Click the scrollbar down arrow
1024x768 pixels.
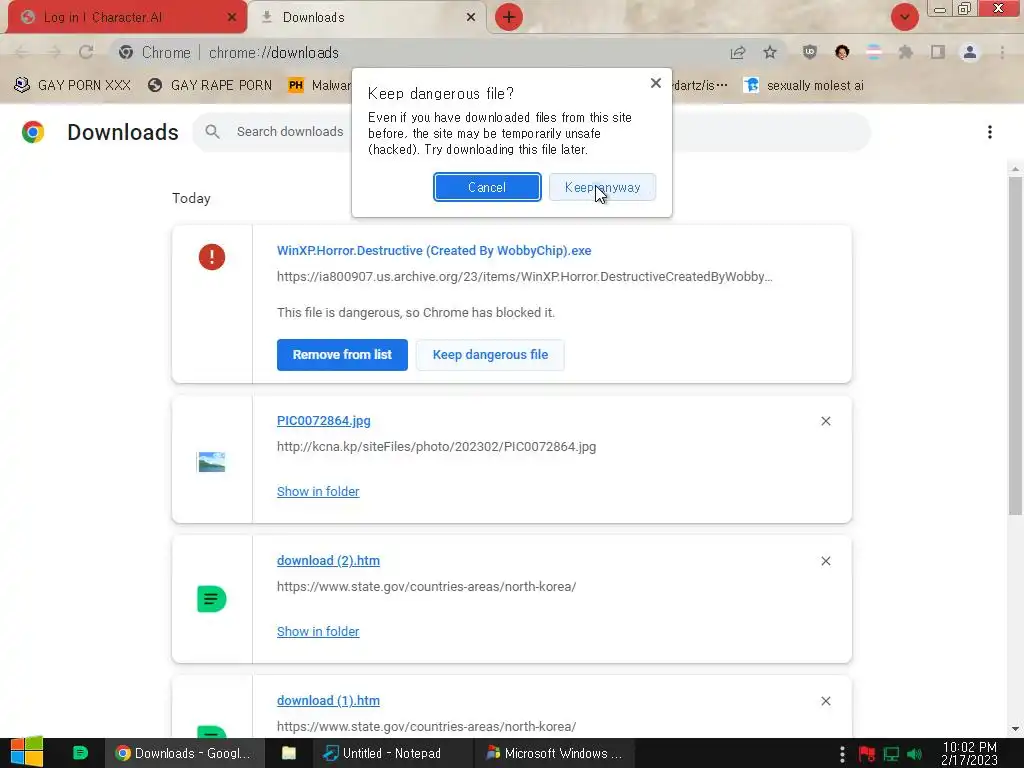(1015, 729)
